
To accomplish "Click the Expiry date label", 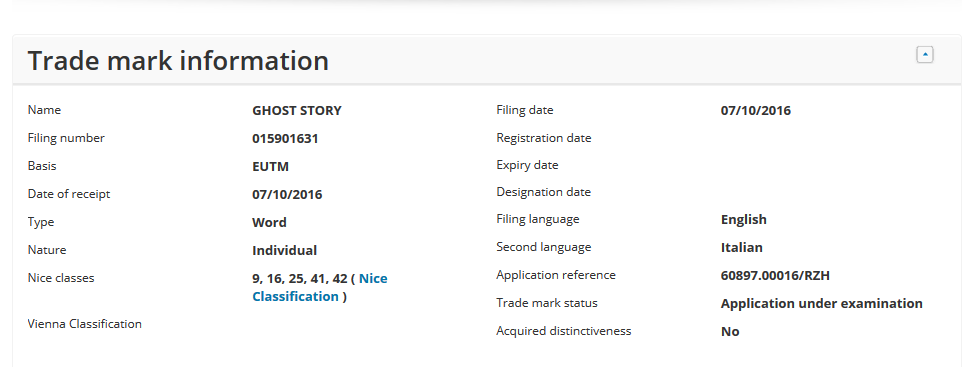I will point(527,165).
